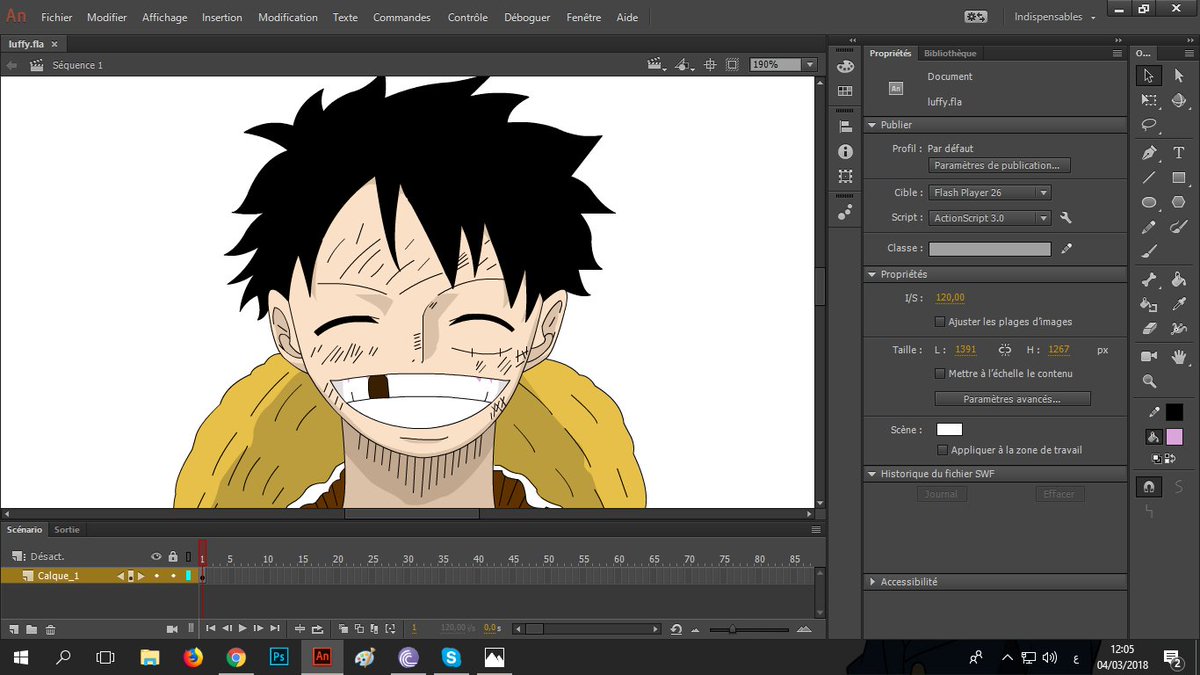Select the Paint Bucket tool

click(x=1178, y=280)
